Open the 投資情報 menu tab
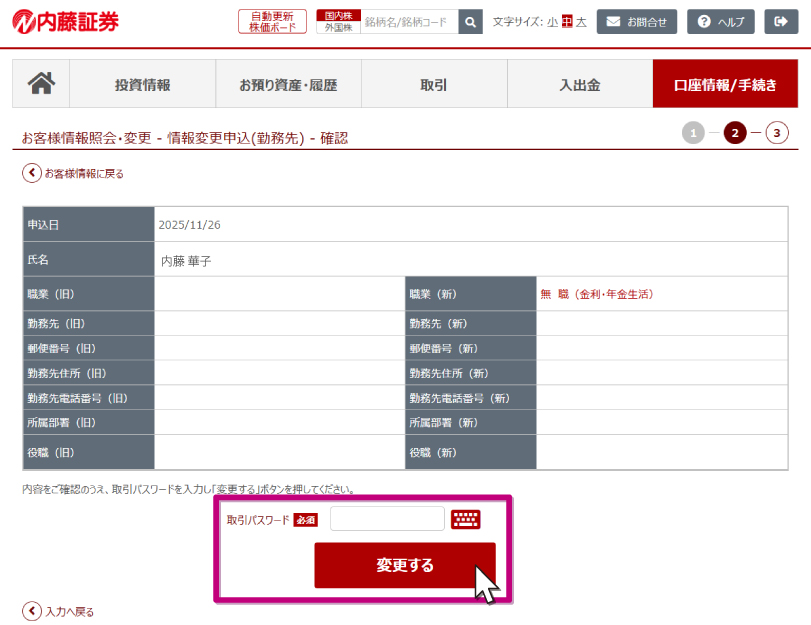811x625 pixels. coord(142,84)
